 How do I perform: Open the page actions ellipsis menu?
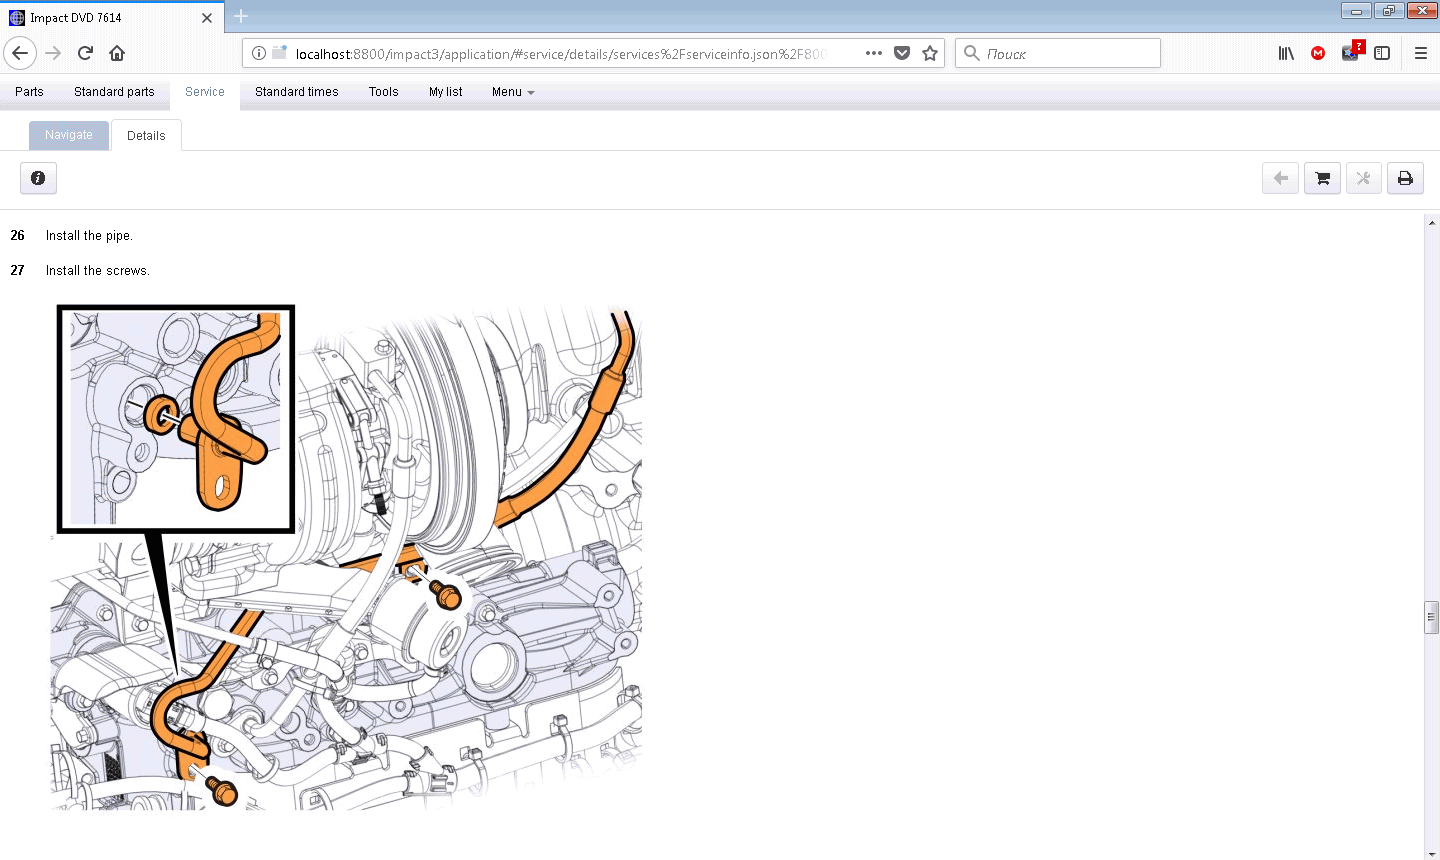(x=873, y=53)
